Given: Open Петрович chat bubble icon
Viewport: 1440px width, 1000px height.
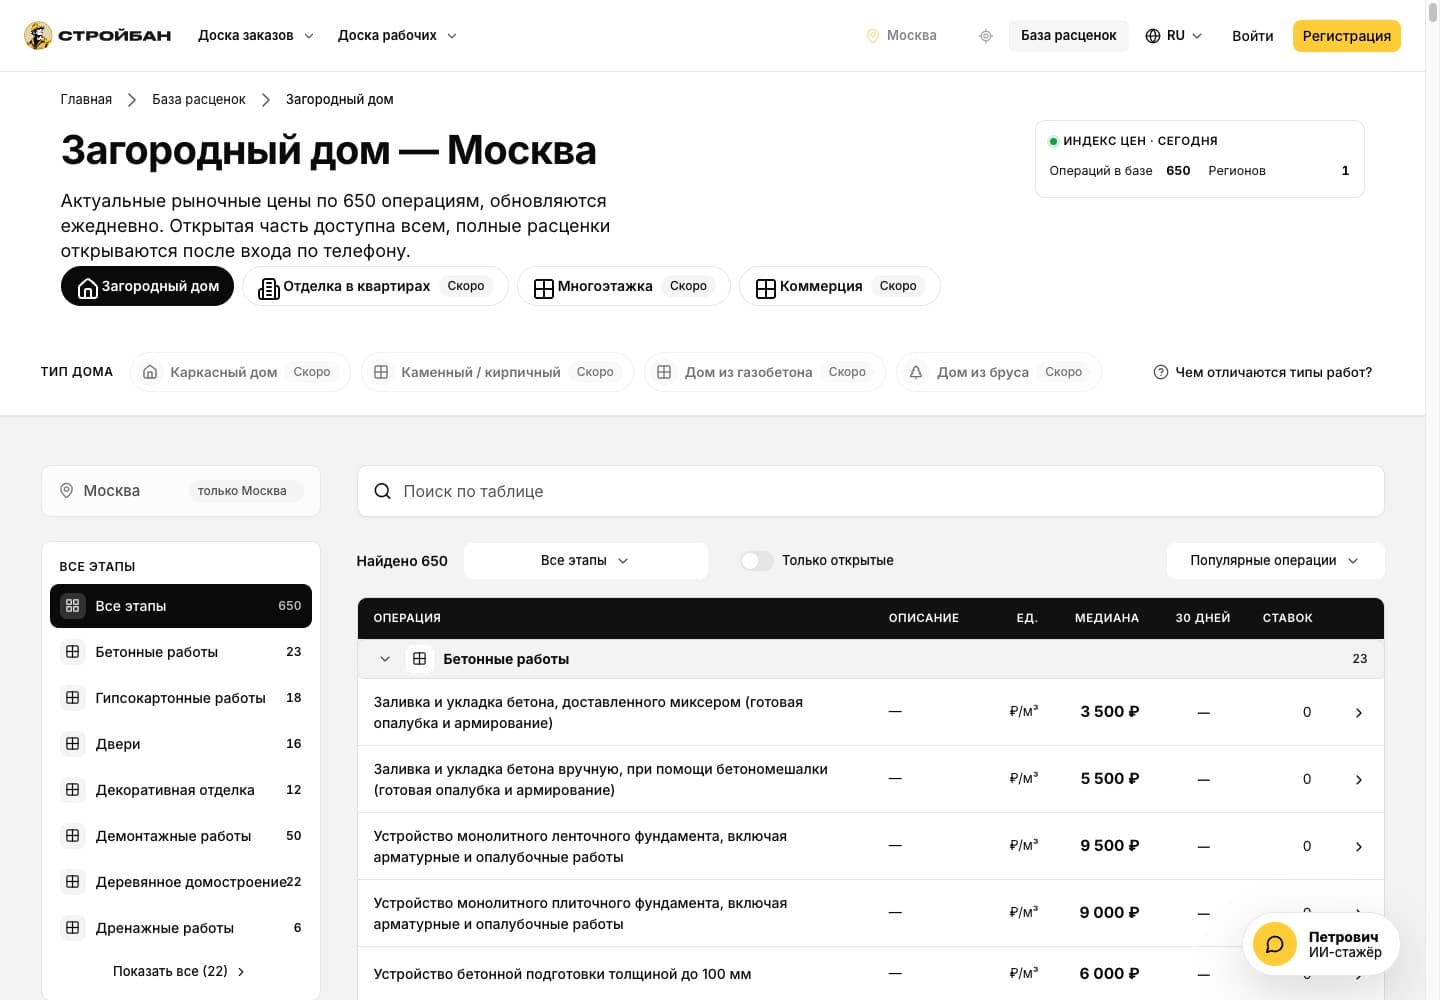Looking at the screenshot, I should pyautogui.click(x=1275, y=944).
